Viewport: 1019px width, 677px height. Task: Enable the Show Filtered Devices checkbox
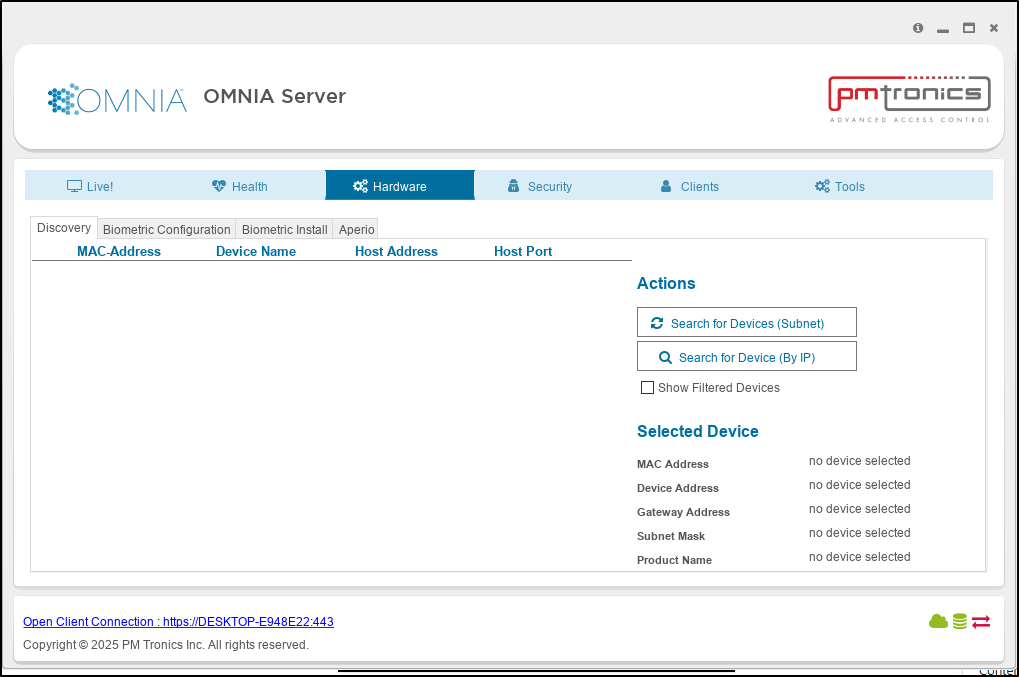[x=647, y=388]
